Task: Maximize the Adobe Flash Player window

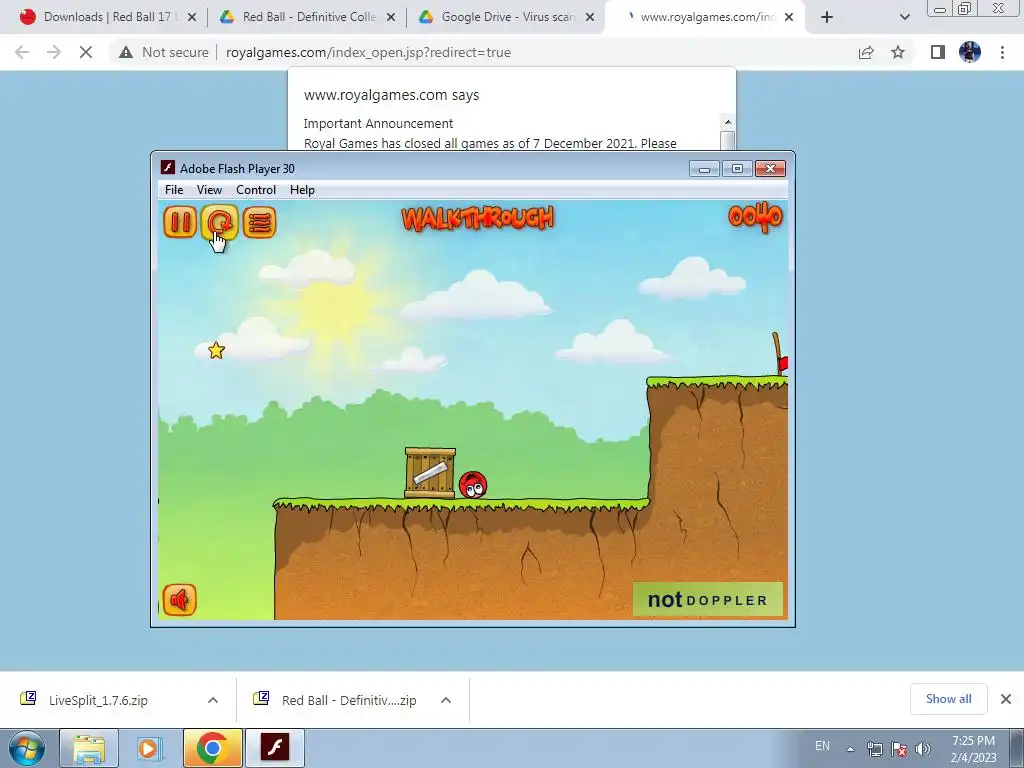Action: (737, 169)
